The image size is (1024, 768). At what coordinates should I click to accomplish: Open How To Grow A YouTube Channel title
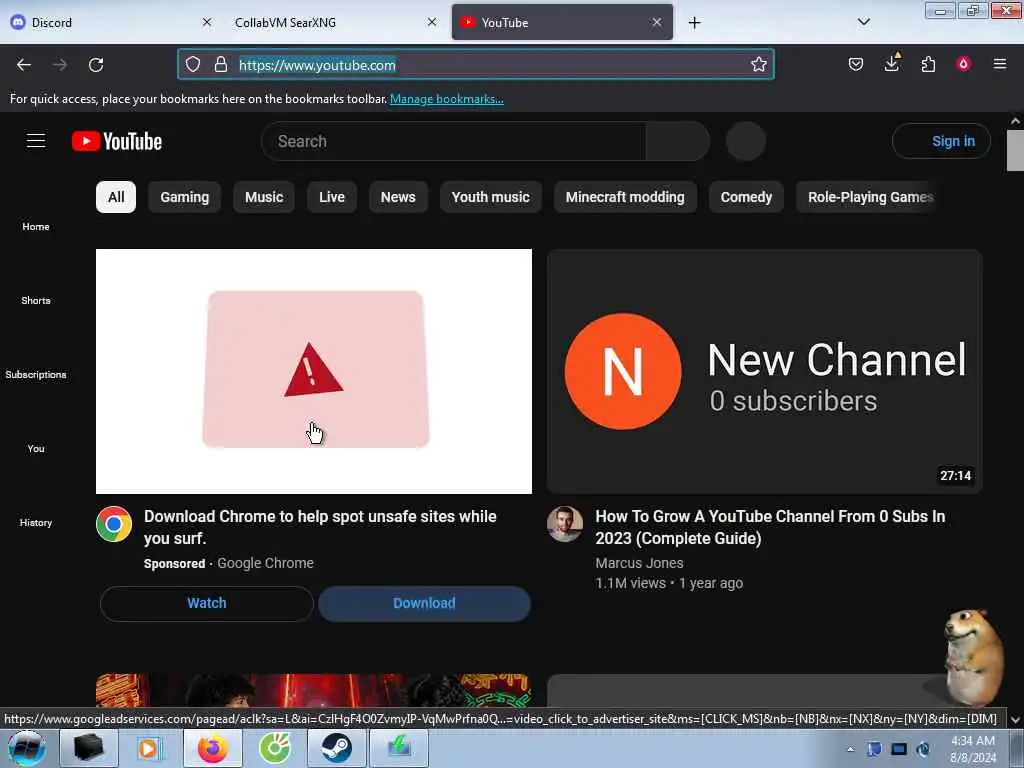tap(771, 527)
